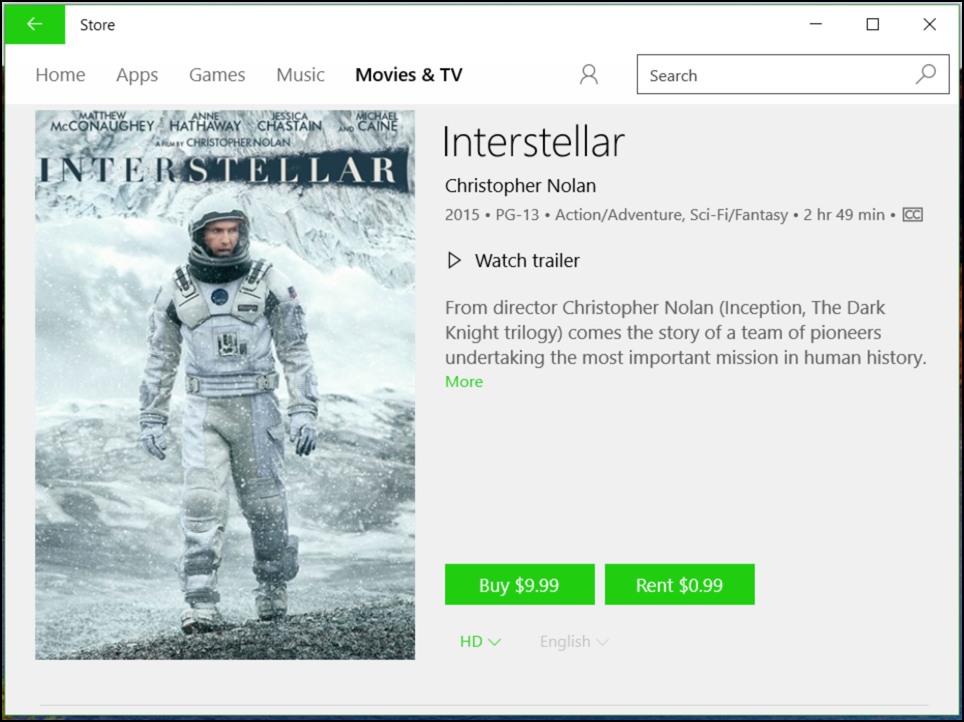The height and width of the screenshot is (722, 964).
Task: Buy Interstellar for $9.99
Action: [x=519, y=584]
